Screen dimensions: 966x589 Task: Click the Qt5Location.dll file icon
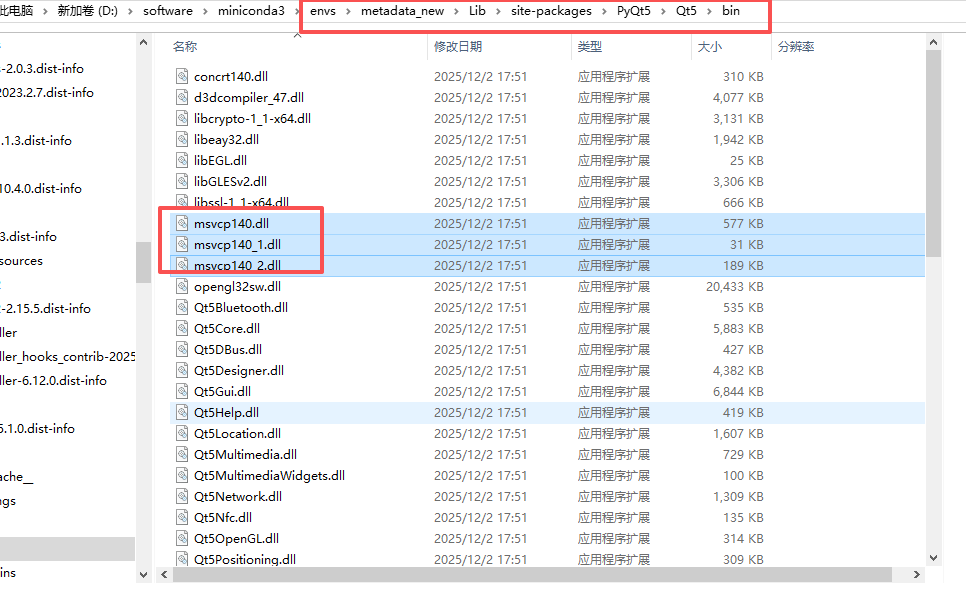(x=182, y=433)
